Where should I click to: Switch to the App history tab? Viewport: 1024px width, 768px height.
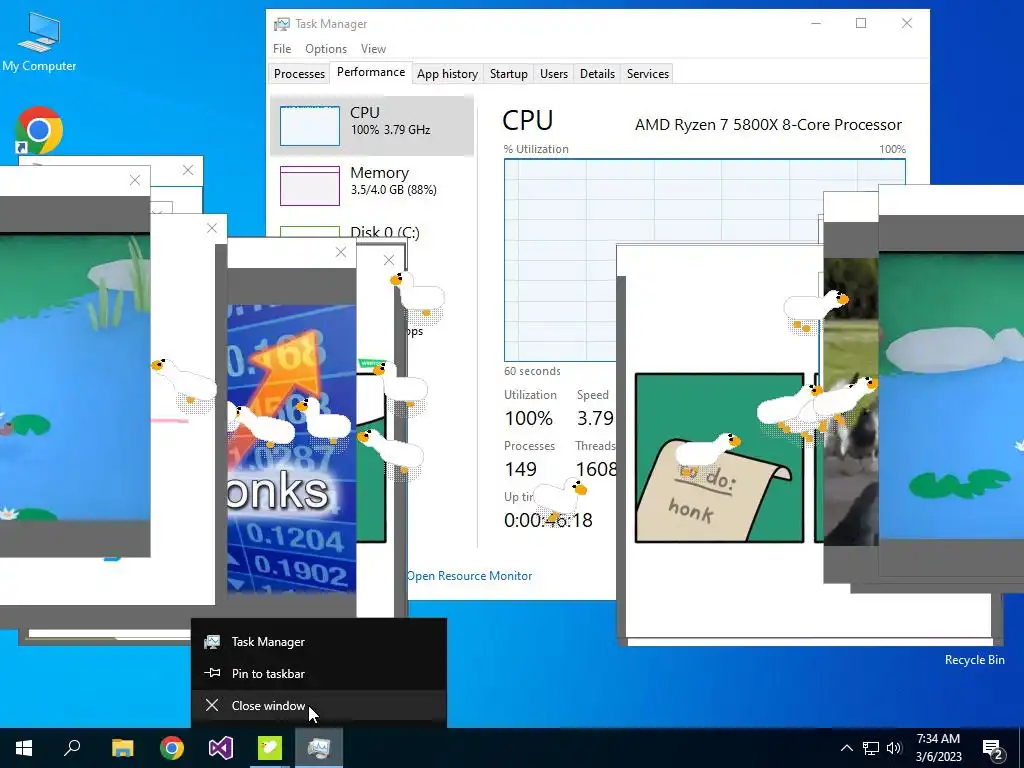pos(447,74)
